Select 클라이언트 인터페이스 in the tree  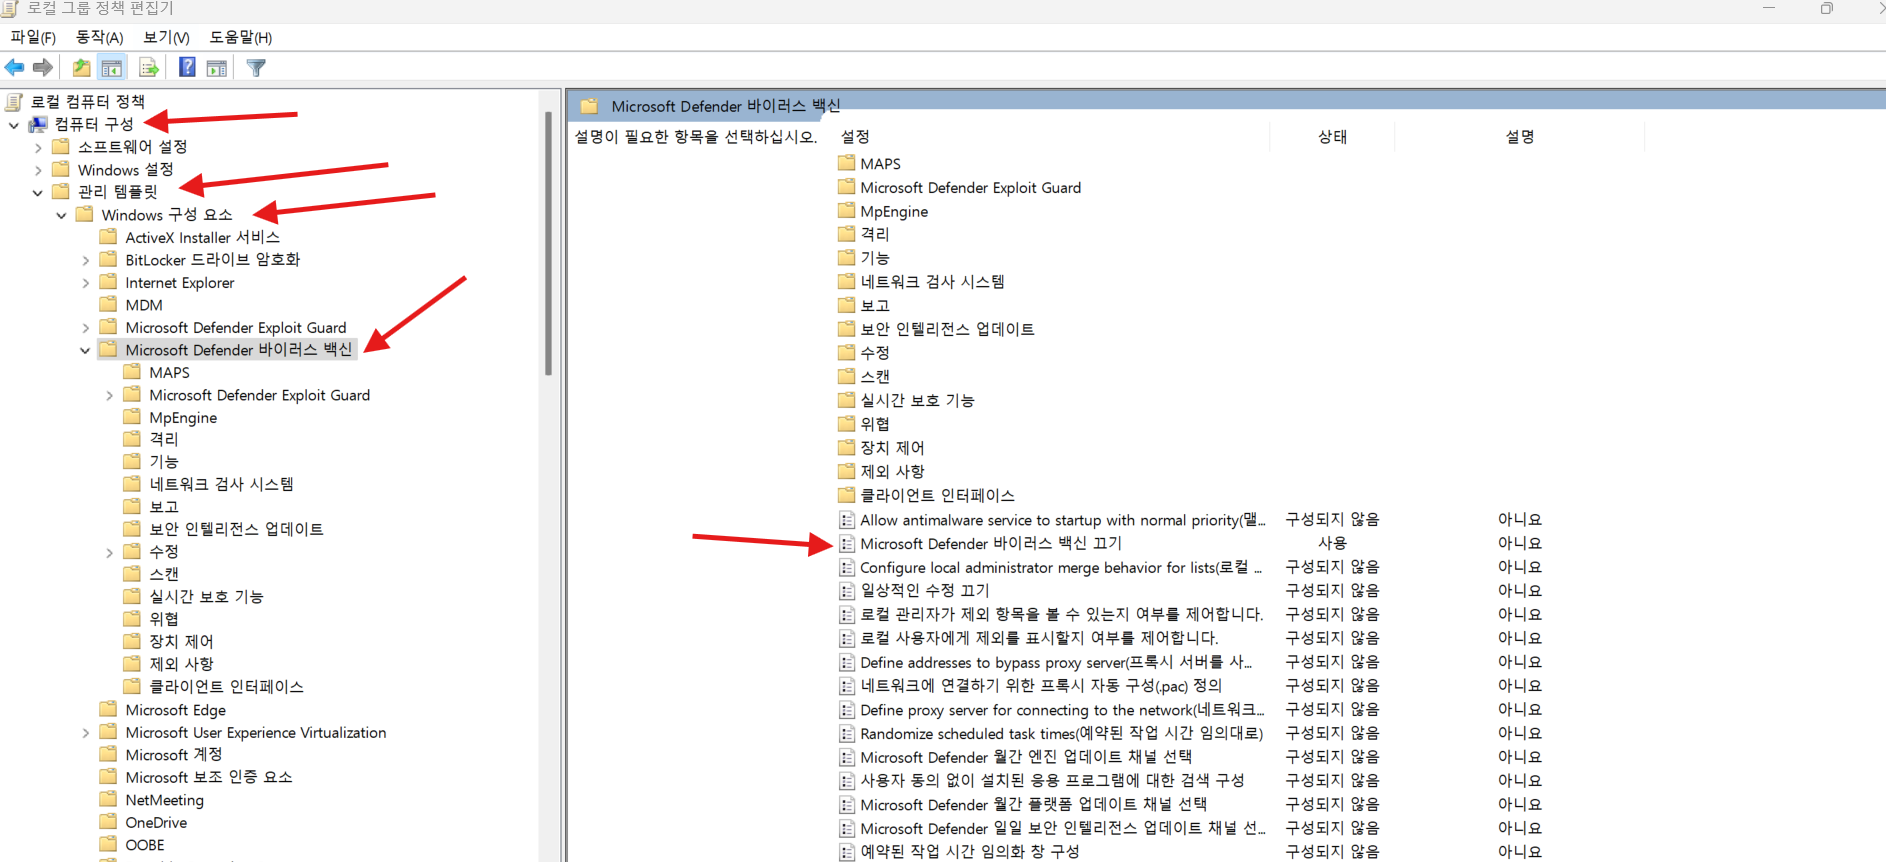click(x=226, y=687)
